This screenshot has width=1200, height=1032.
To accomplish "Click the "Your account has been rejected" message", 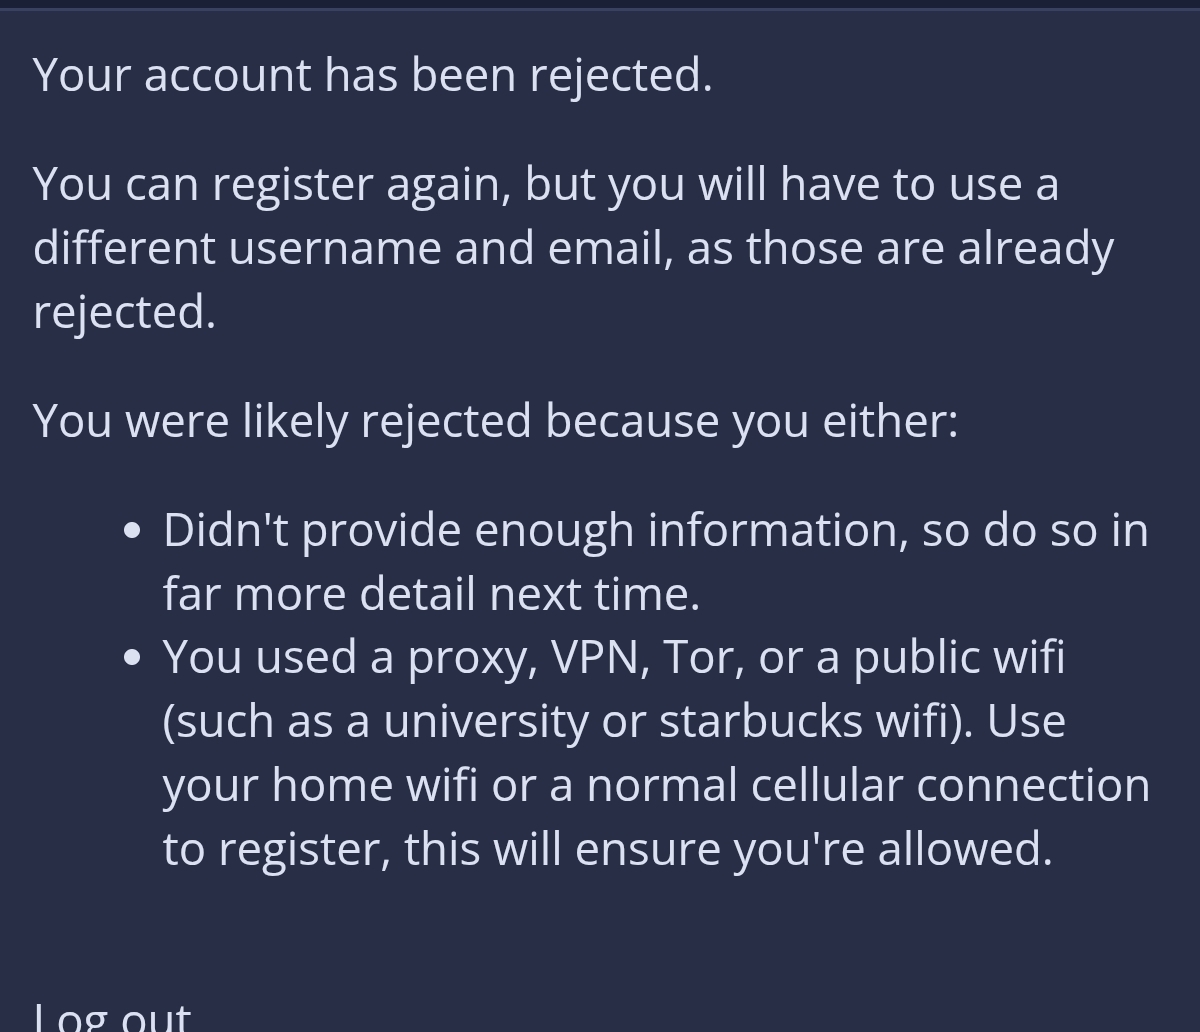I will [372, 75].
